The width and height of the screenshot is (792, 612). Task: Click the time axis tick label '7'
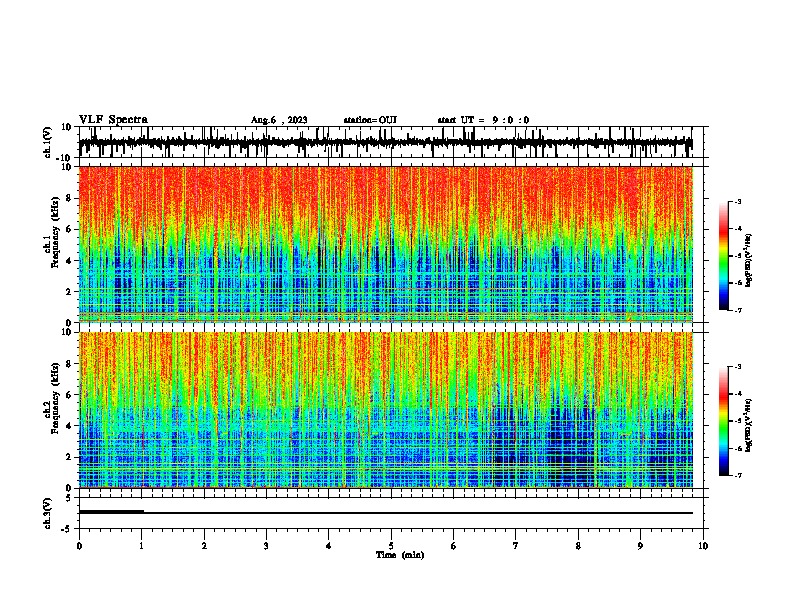click(x=516, y=546)
